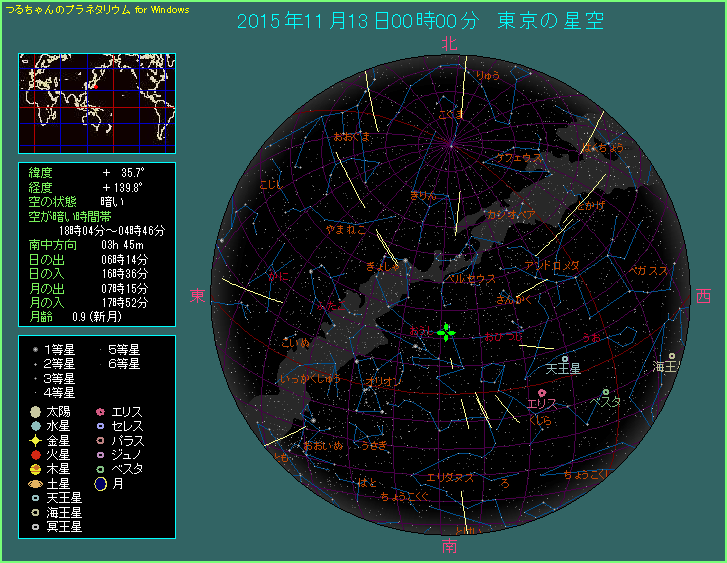Click the Sun (太陽) icon in the legend
Image resolution: width=727 pixels, height=563 pixels.
(35, 411)
